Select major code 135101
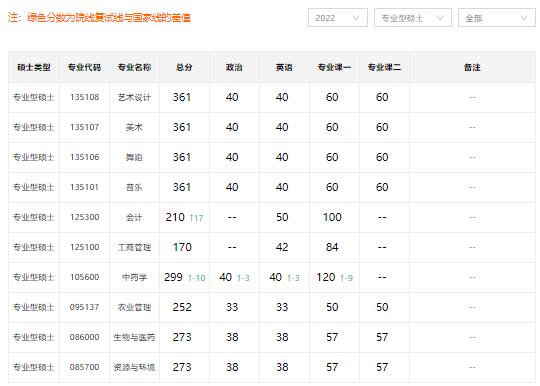The width and height of the screenshot is (540, 386). (84, 187)
